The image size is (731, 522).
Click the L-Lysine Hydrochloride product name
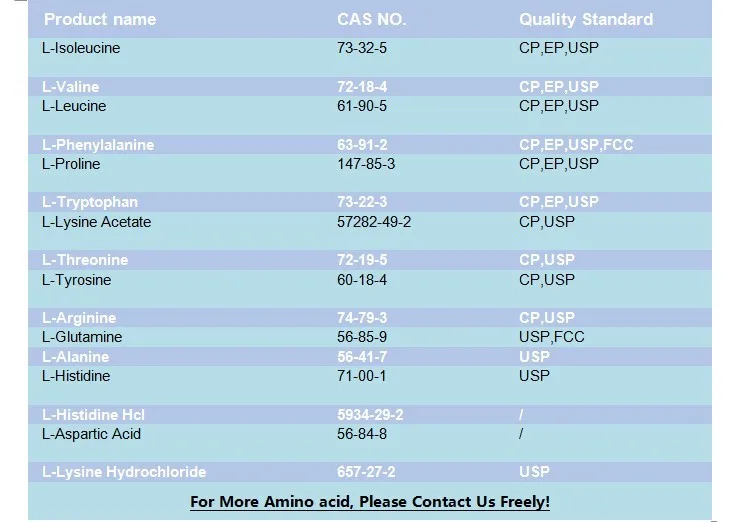point(124,472)
